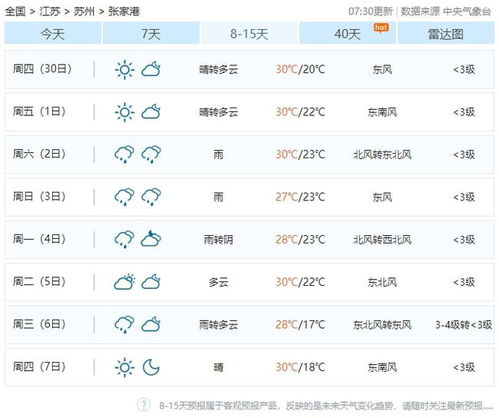The width and height of the screenshot is (499, 418).
Task: Open the 今天 forecast tab
Action: (53, 33)
